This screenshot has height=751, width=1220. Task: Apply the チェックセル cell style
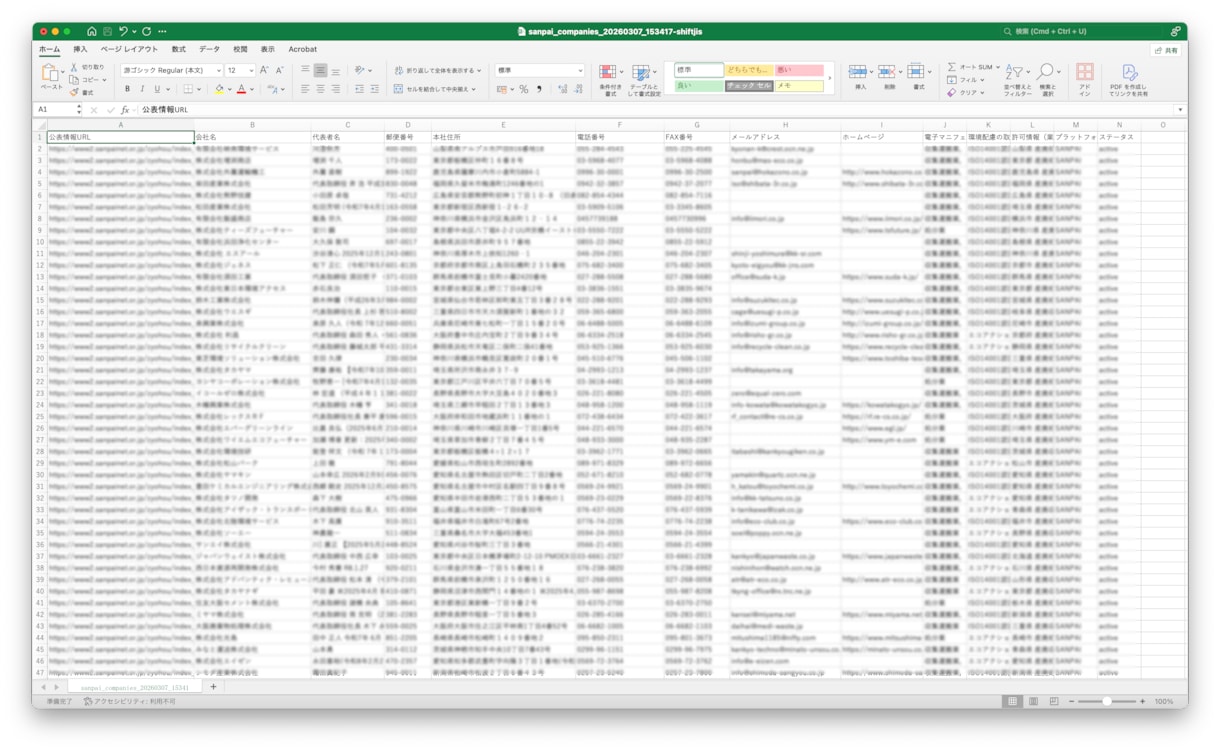pos(749,87)
